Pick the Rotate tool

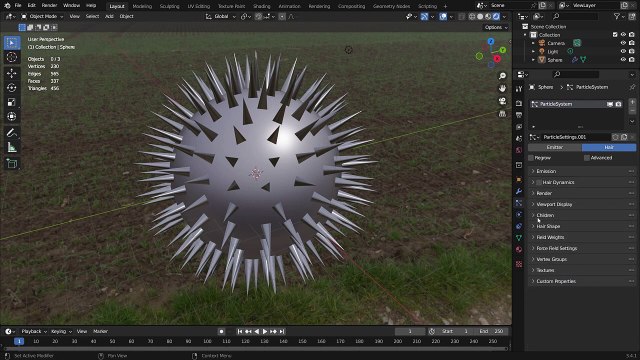click(12, 87)
